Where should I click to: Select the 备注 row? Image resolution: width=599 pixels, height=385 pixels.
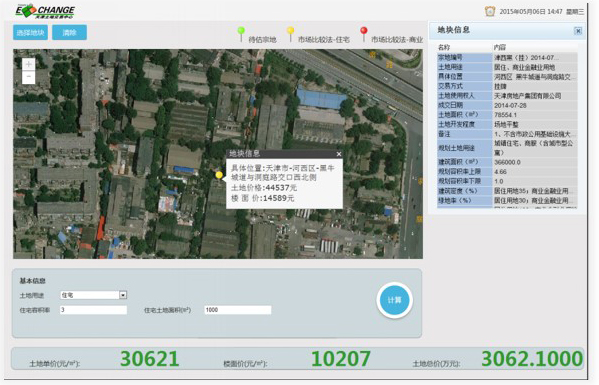tap(507, 134)
